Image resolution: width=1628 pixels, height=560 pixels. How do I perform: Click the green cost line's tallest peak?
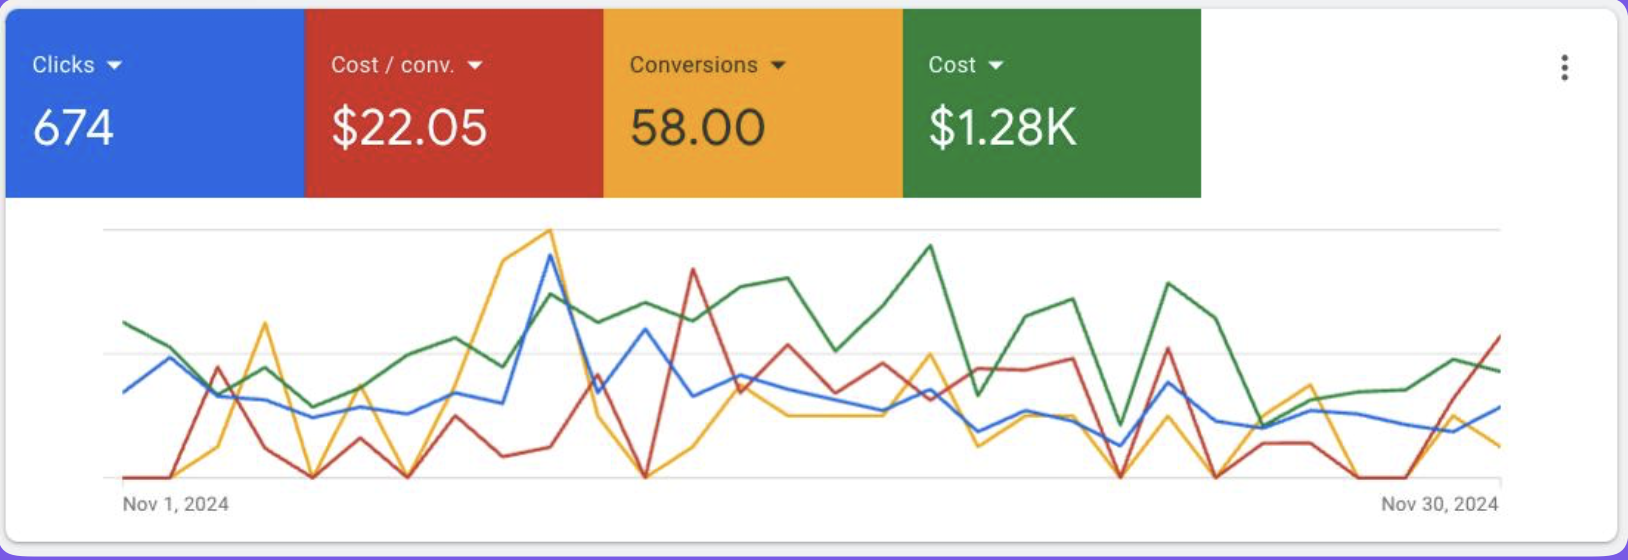click(x=931, y=245)
